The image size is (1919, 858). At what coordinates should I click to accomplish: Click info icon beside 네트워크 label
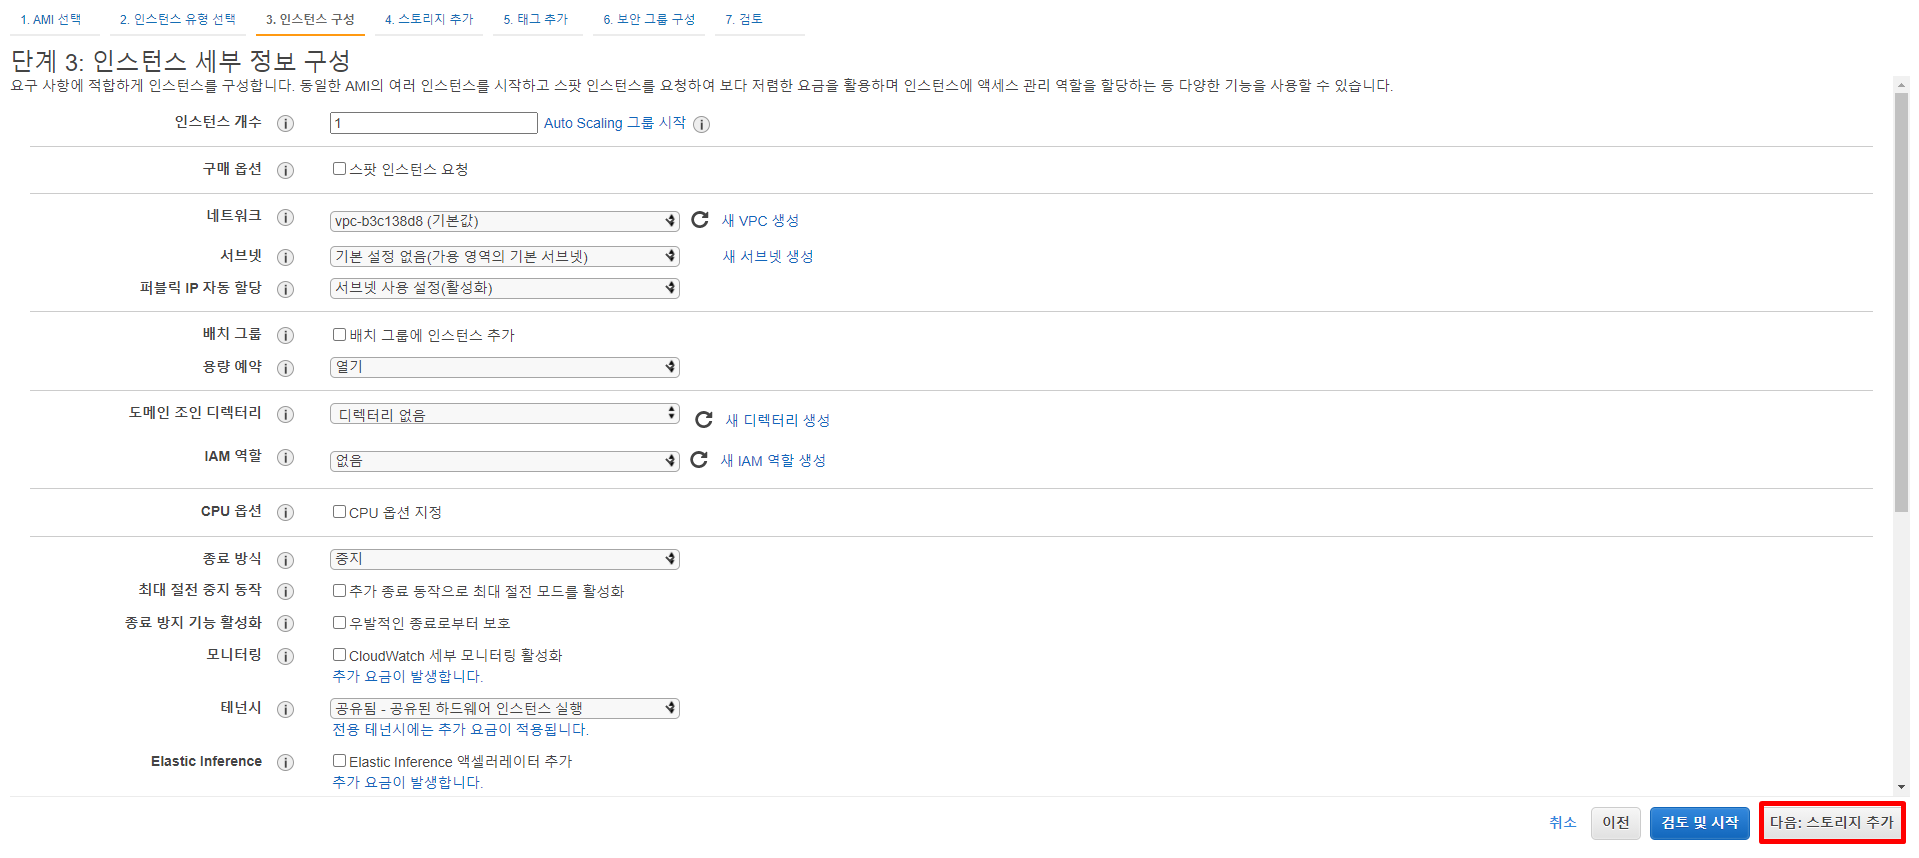tap(286, 218)
